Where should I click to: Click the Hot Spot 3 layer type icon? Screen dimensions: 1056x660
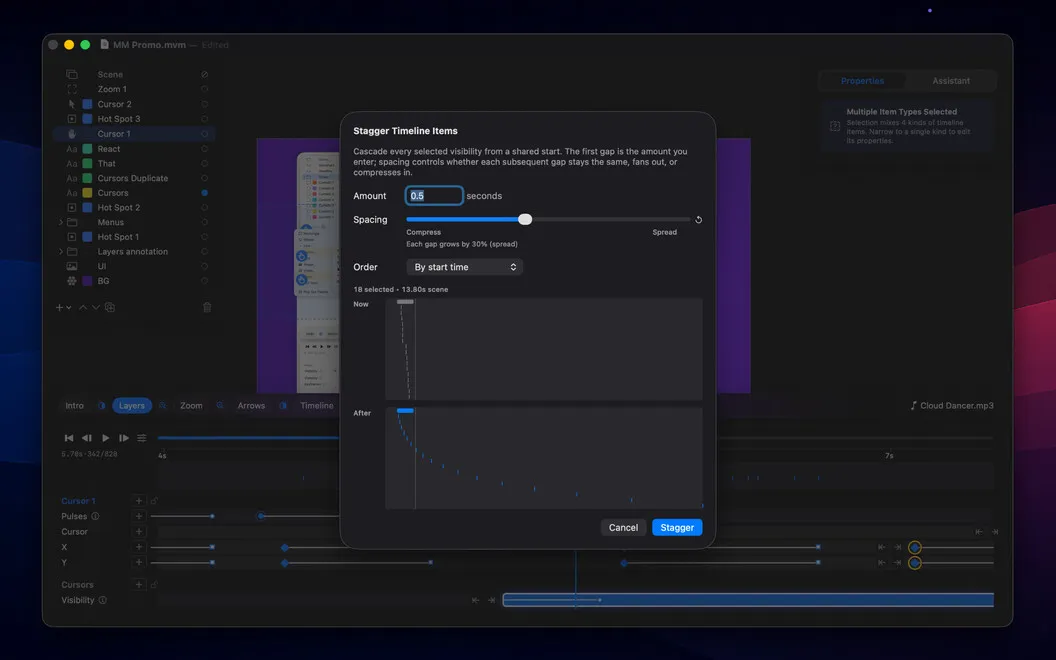tap(72, 119)
